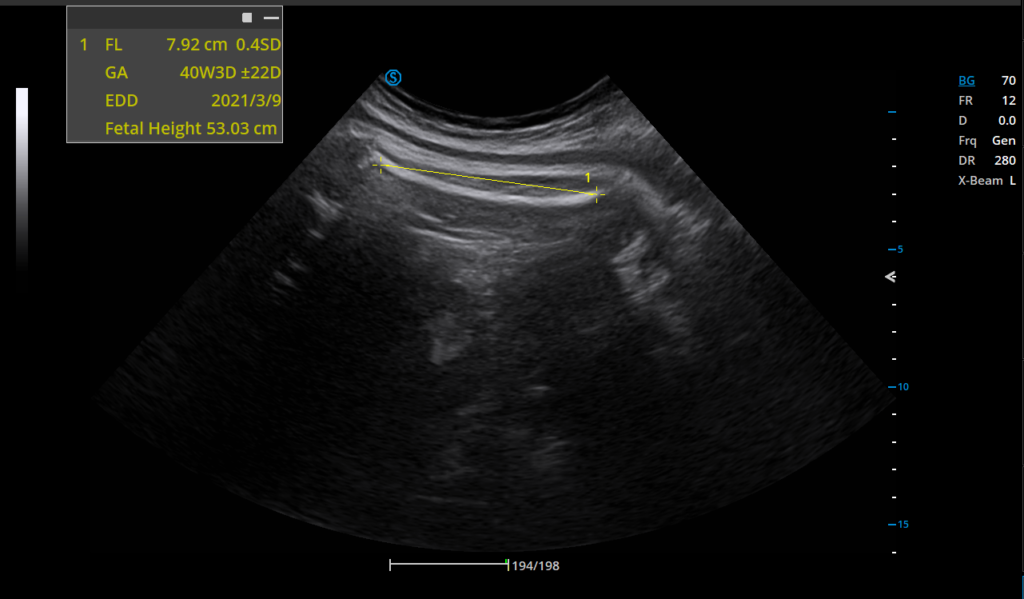Click the 5 cm depth scale marker

pos(895,250)
